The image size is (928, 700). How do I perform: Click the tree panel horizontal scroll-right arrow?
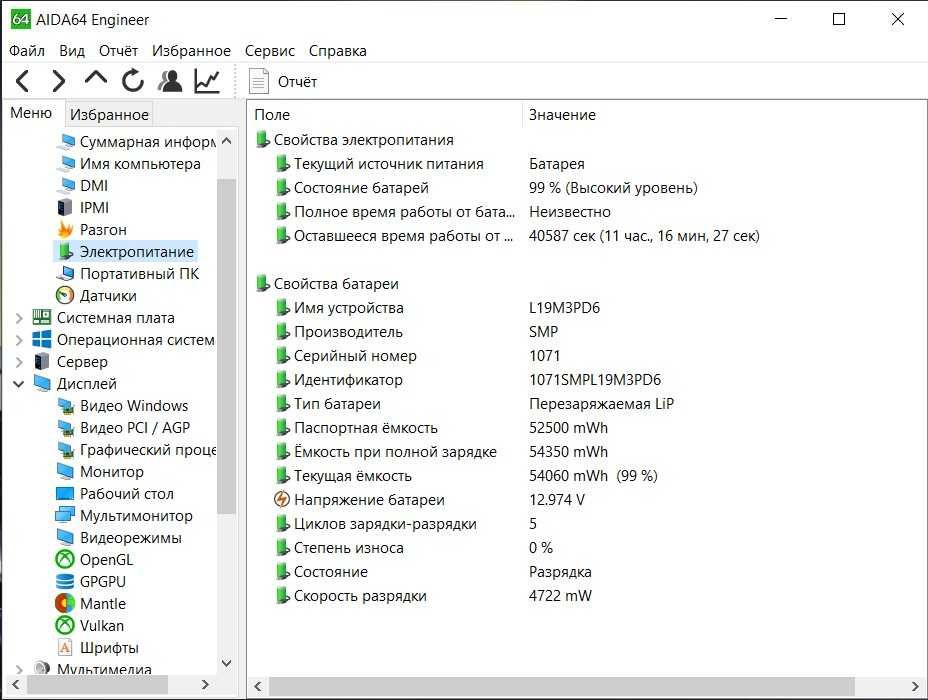point(205,685)
